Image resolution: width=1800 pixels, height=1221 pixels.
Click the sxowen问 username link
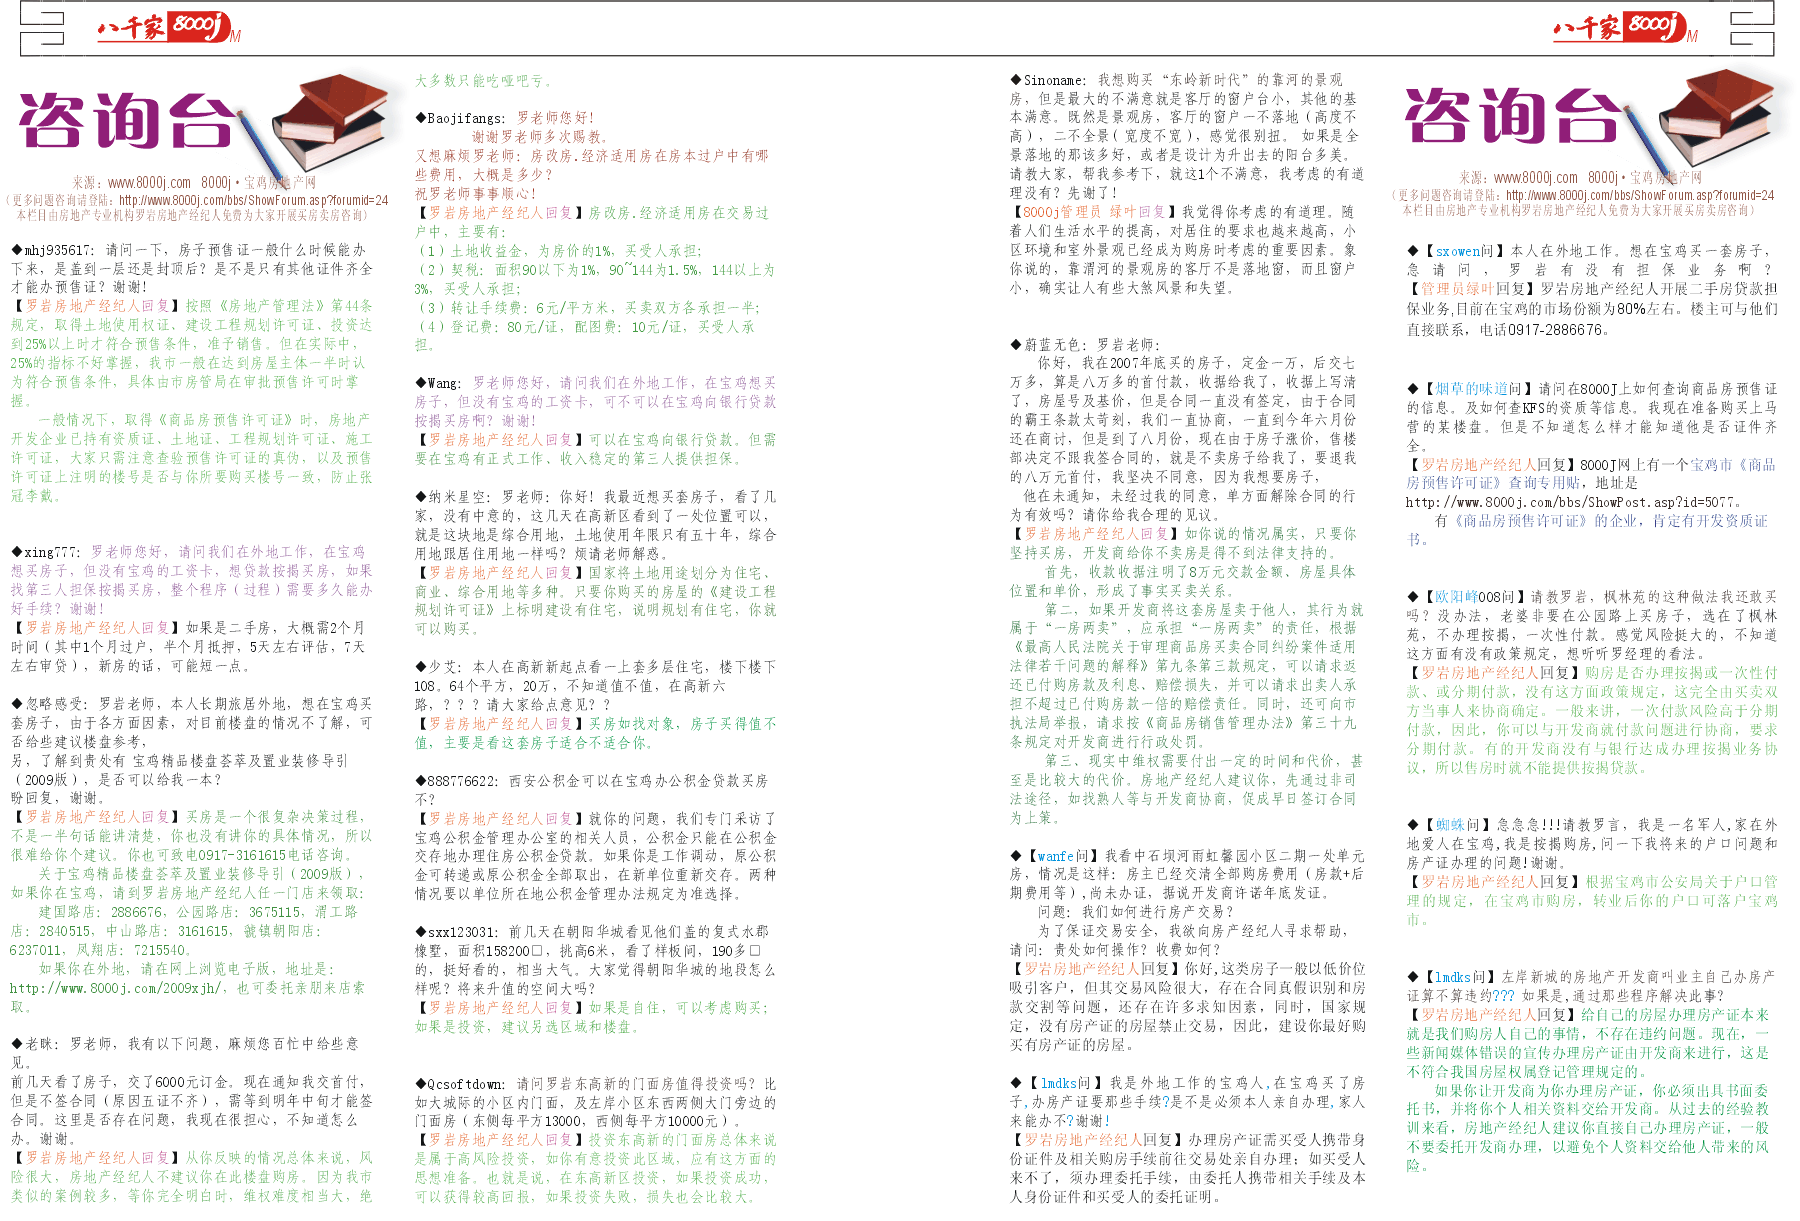(x=1464, y=252)
